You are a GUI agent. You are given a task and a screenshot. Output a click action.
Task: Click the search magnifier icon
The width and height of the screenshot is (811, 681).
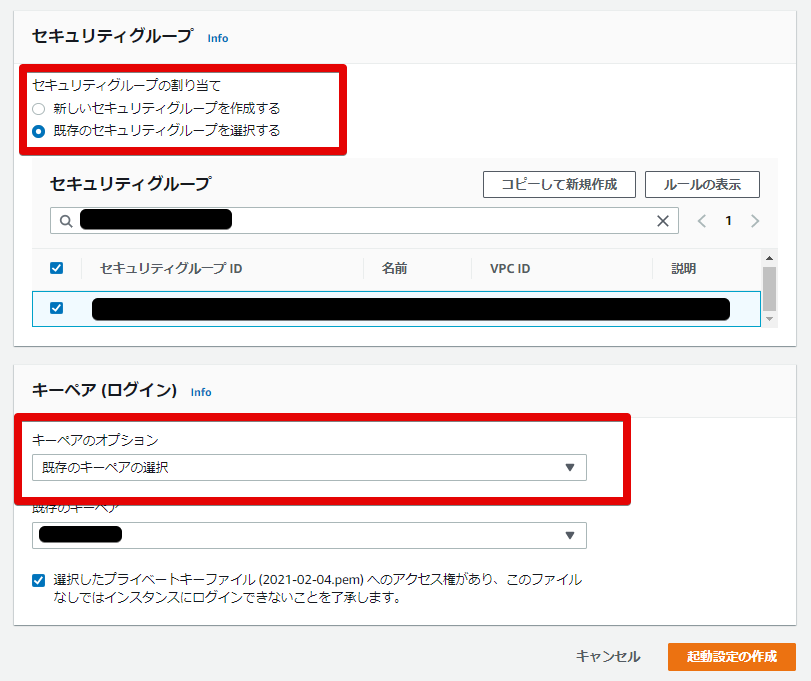pos(65,220)
